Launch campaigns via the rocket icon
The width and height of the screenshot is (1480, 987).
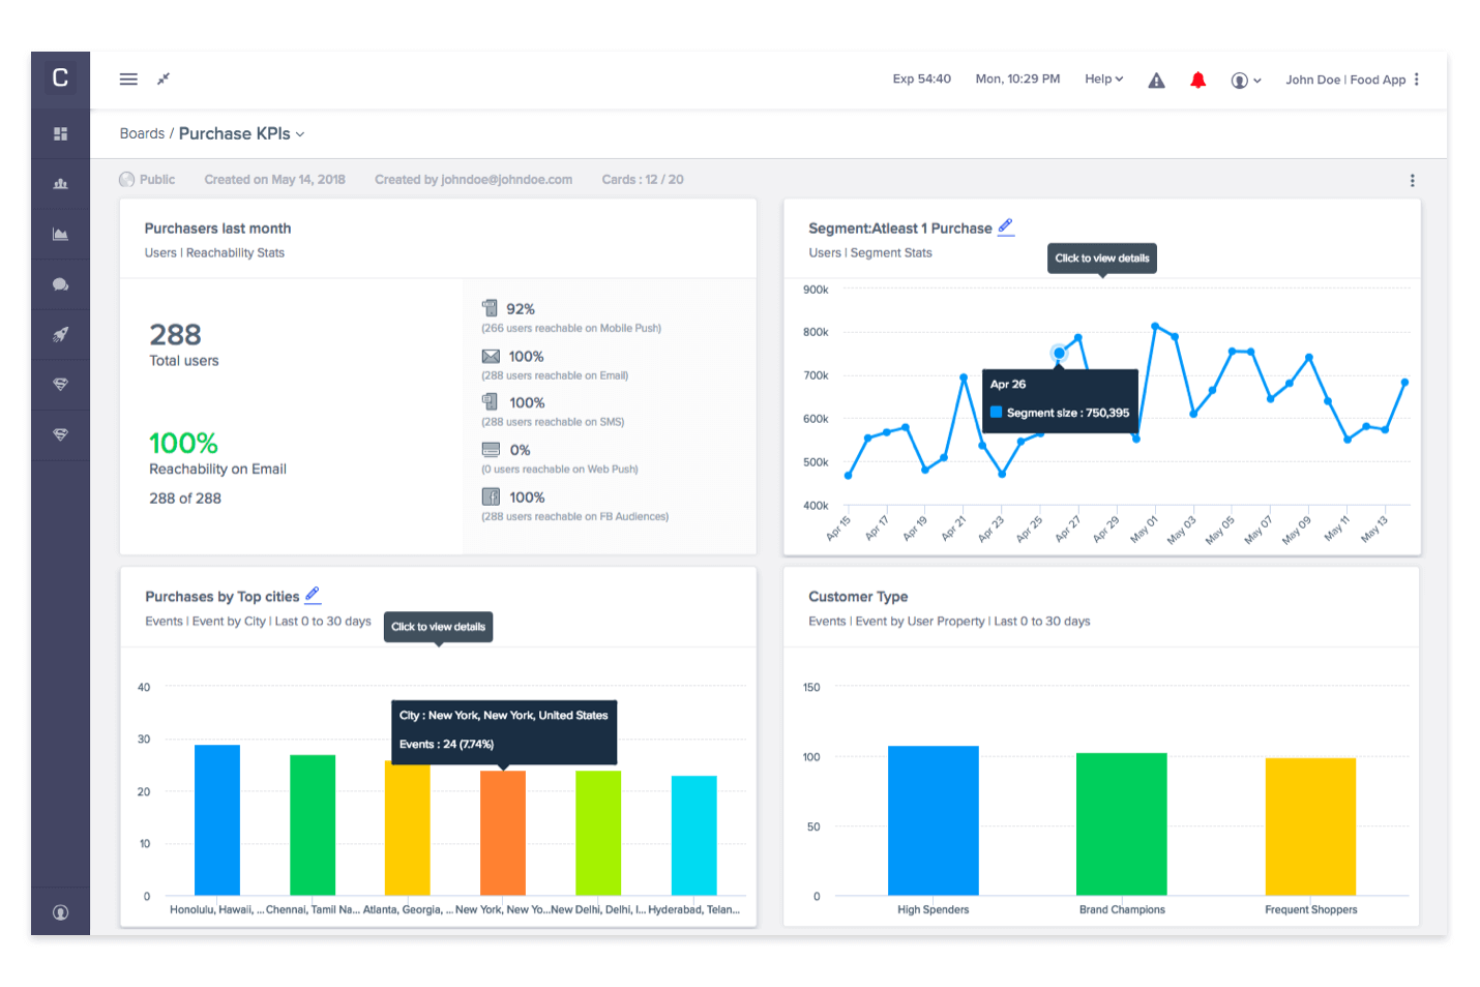(61, 334)
